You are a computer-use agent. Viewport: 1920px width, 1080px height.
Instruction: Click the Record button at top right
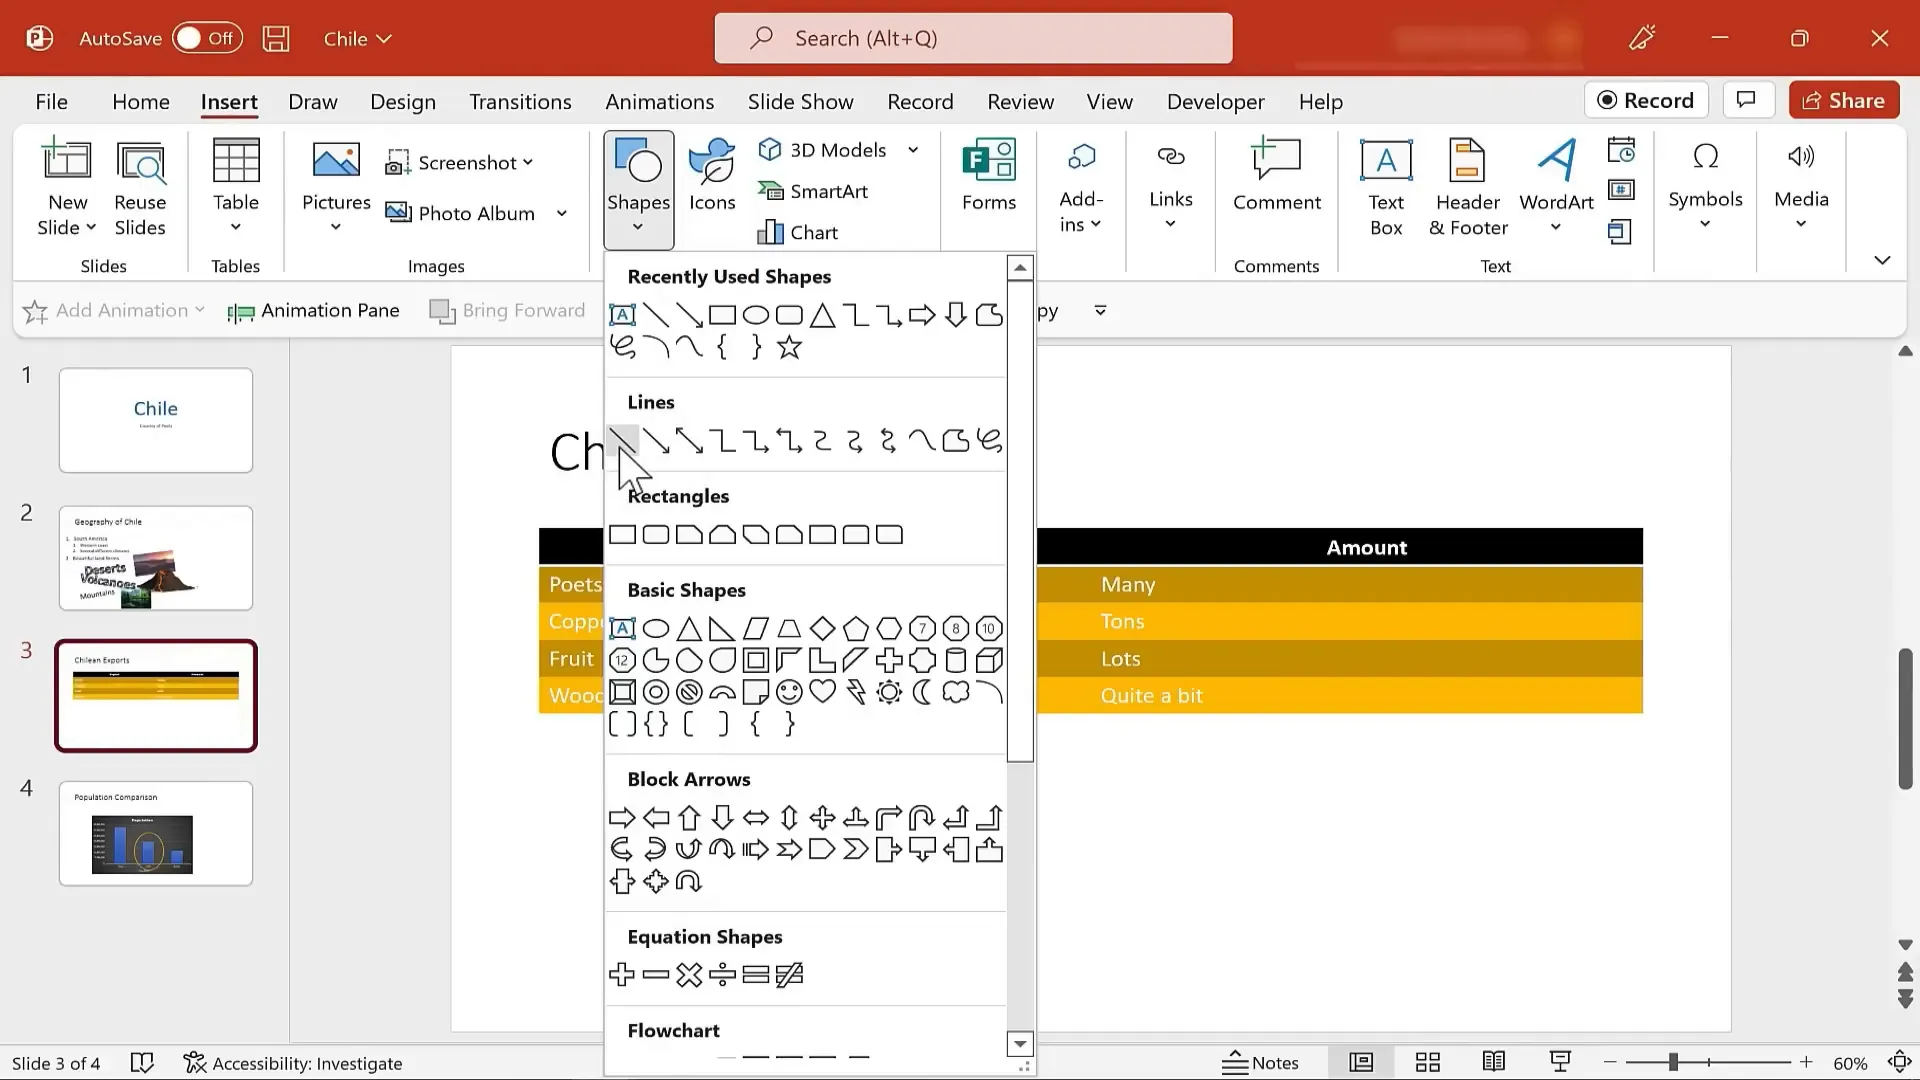point(1646,100)
